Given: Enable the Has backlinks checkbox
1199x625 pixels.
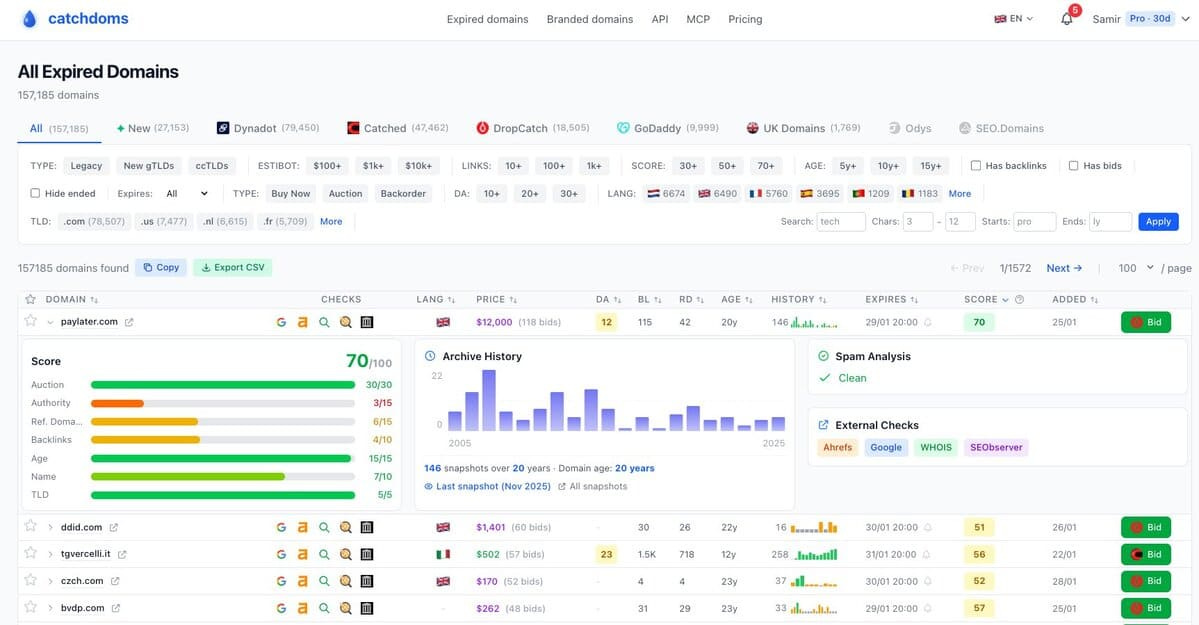Looking at the screenshot, I should tap(976, 165).
